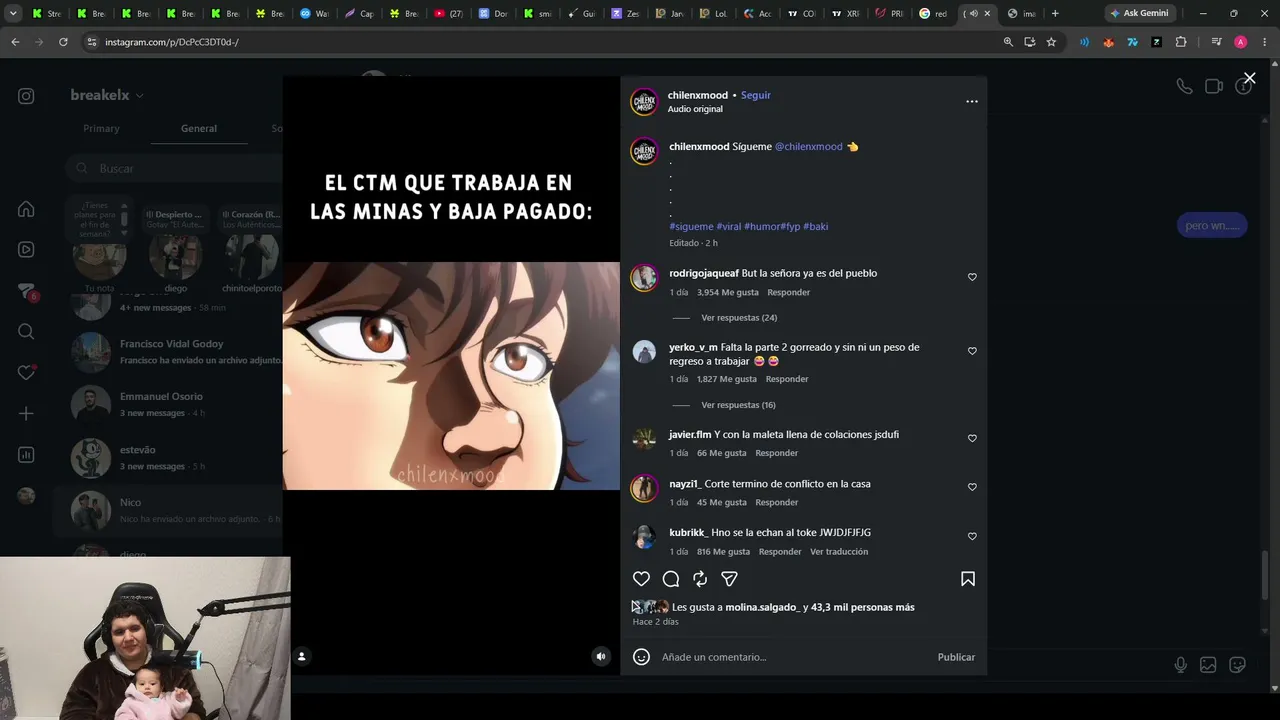Go back using the browser back arrow
This screenshot has width=1280, height=720.
click(x=15, y=42)
